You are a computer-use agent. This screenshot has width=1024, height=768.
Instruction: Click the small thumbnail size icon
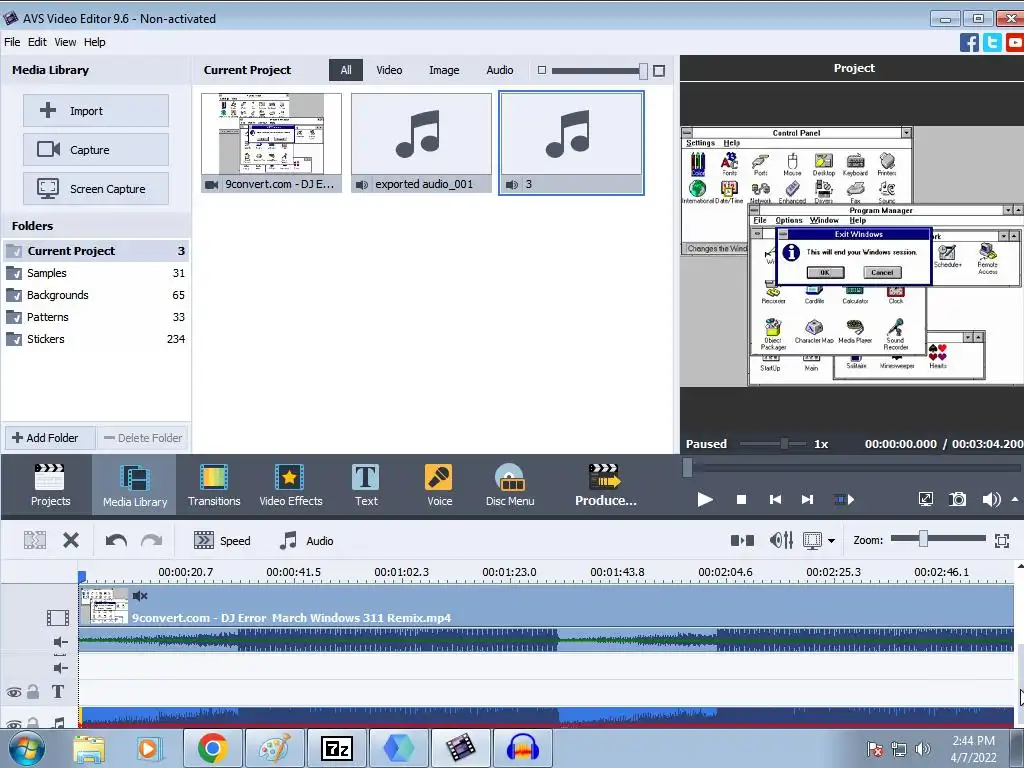pos(541,70)
